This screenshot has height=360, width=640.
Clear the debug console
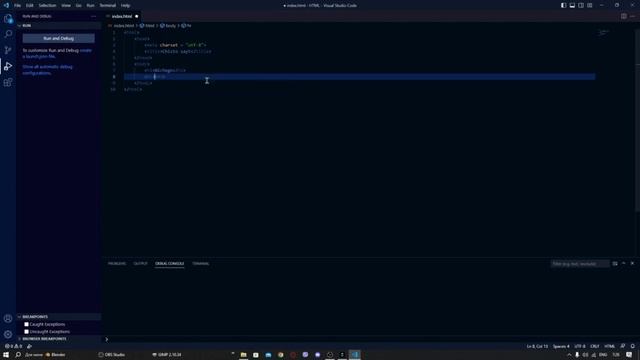615,264
